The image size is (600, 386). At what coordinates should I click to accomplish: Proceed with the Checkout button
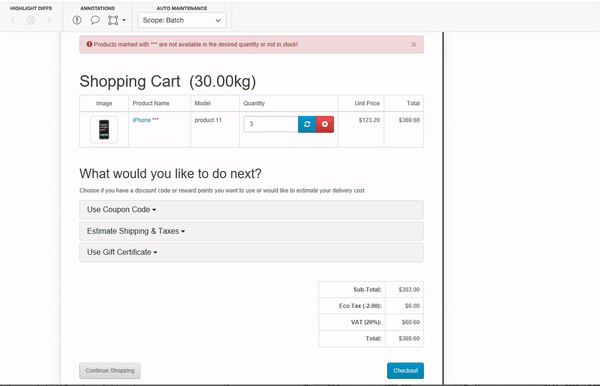pyautogui.click(x=405, y=370)
